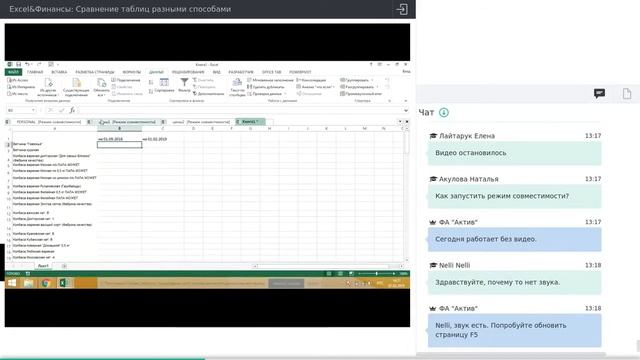Click the Мгновенное заполнение (Flash Fill) button

[x=270, y=80]
